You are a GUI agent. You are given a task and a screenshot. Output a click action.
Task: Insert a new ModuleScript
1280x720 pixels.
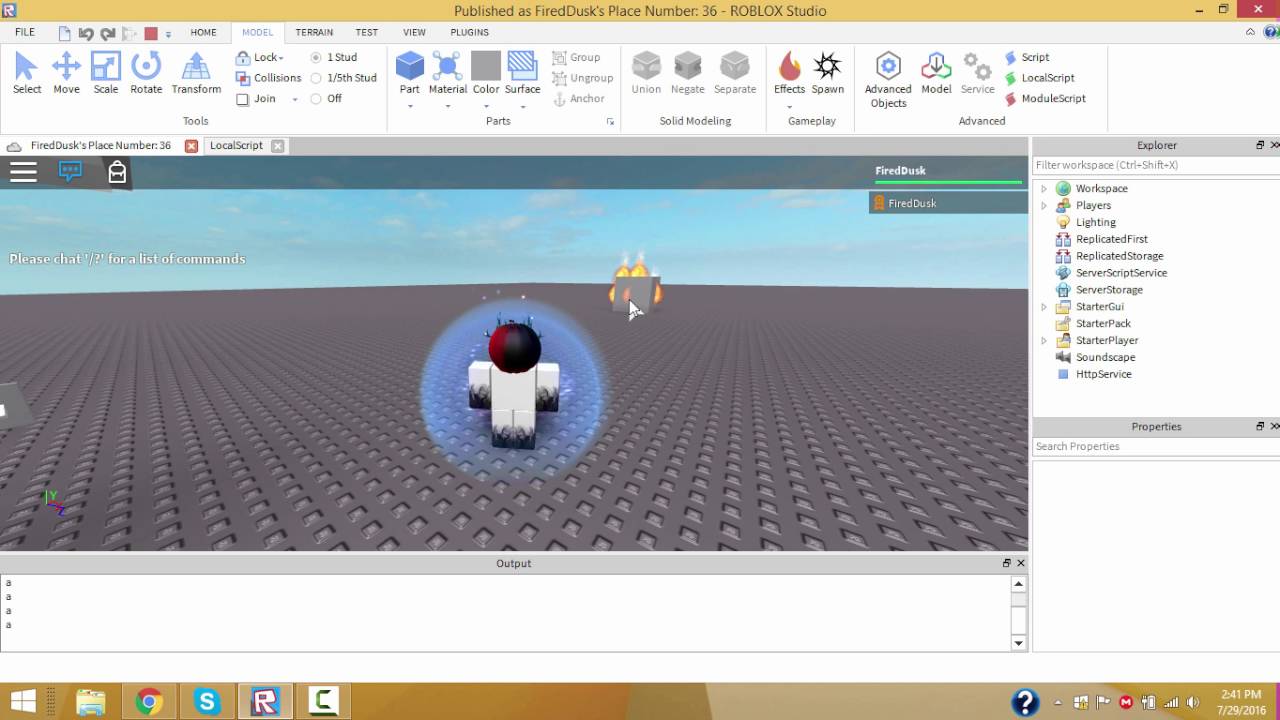click(1045, 98)
